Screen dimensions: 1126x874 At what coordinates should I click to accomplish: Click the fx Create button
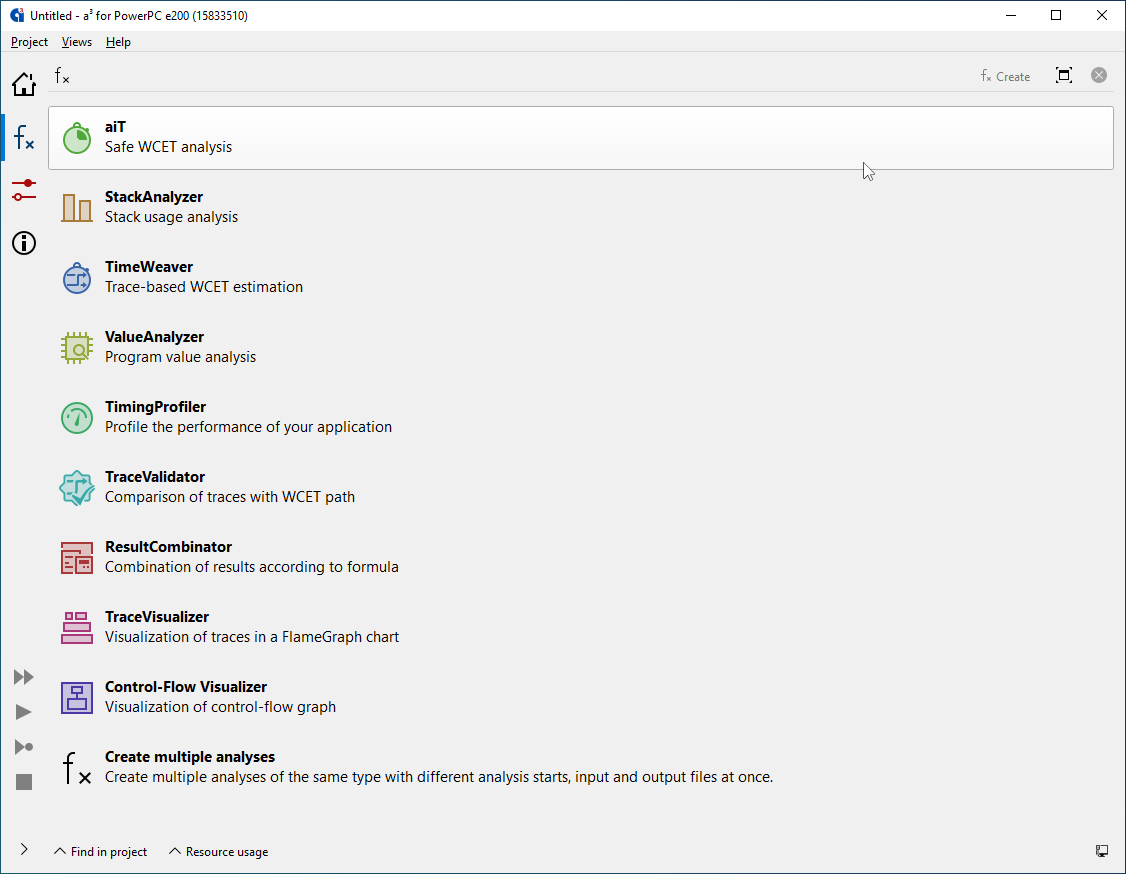1005,76
